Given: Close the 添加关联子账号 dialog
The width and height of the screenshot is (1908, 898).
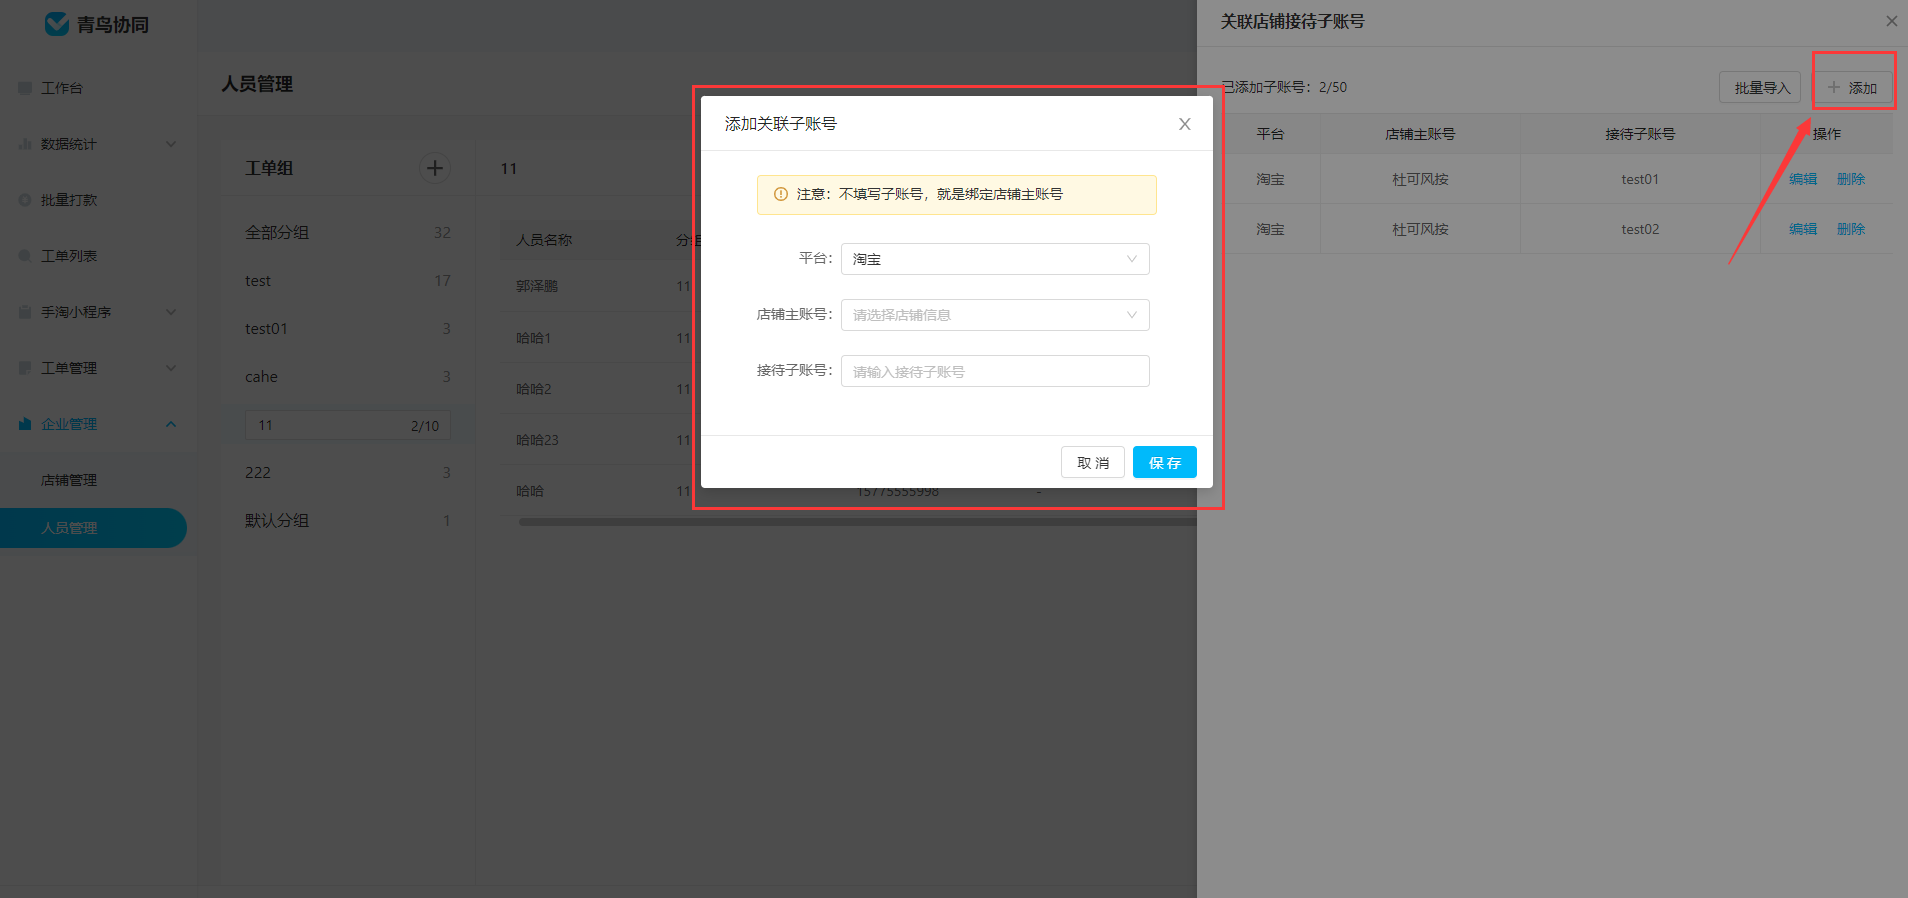Looking at the screenshot, I should [1185, 124].
